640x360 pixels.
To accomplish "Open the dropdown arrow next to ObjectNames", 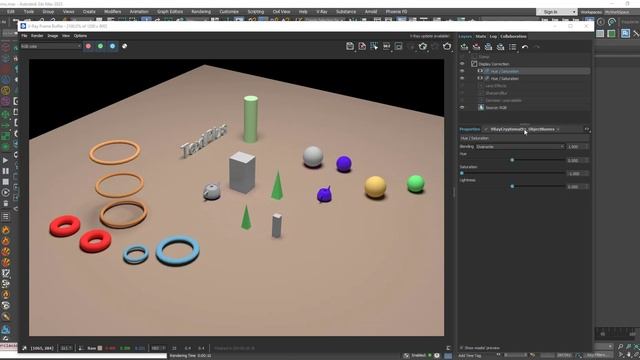I will (x=558, y=129).
